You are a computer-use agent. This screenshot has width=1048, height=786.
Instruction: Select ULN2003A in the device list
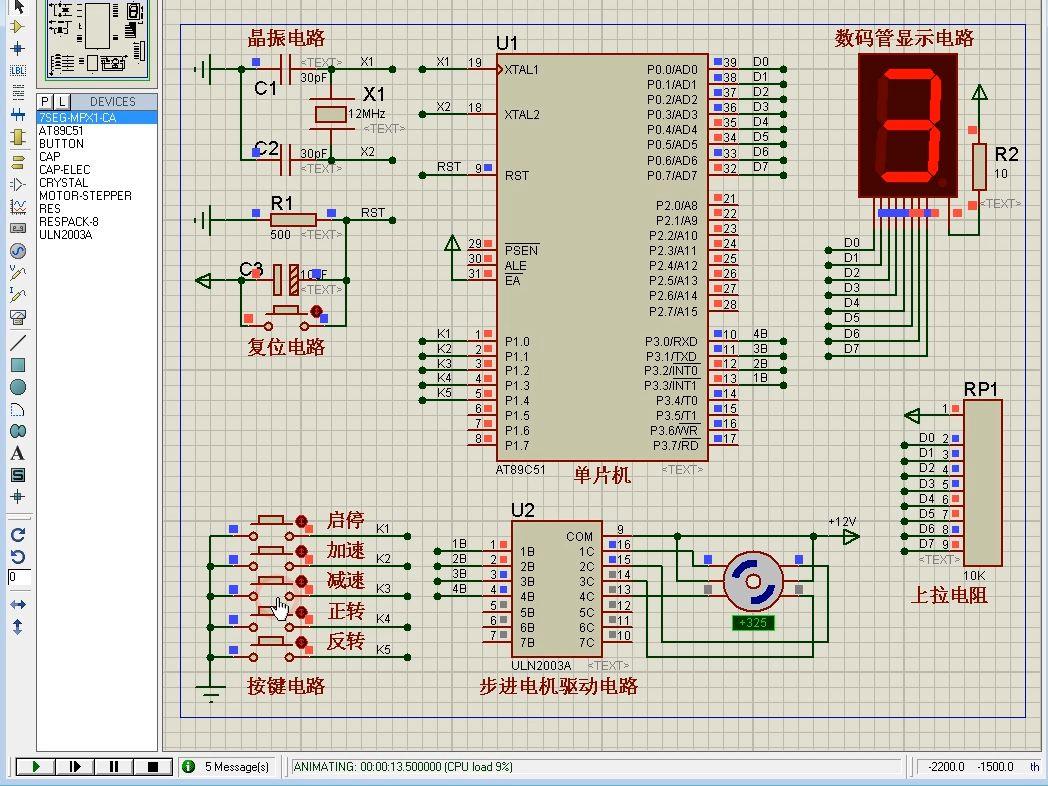click(97, 235)
